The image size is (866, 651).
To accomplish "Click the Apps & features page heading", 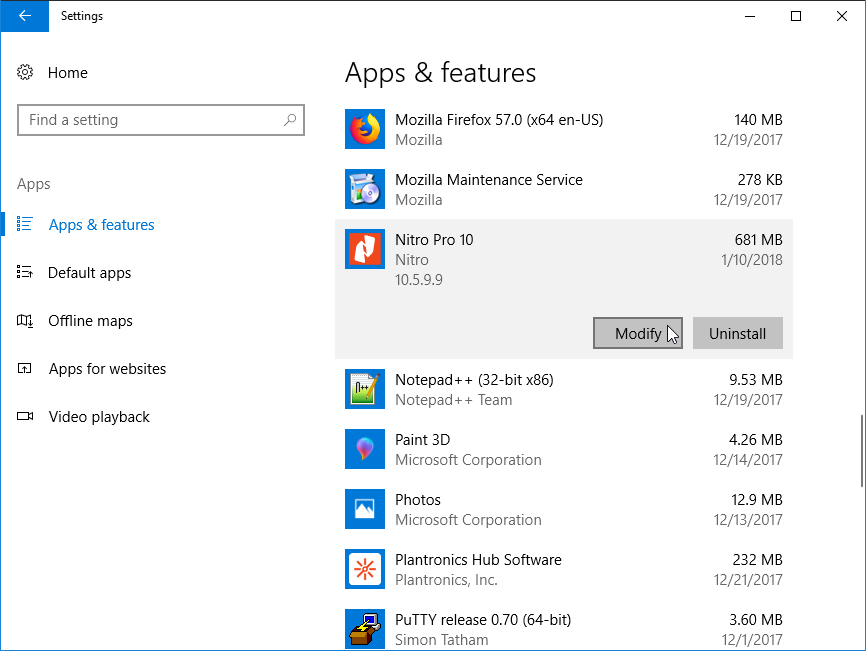I will click(x=440, y=73).
